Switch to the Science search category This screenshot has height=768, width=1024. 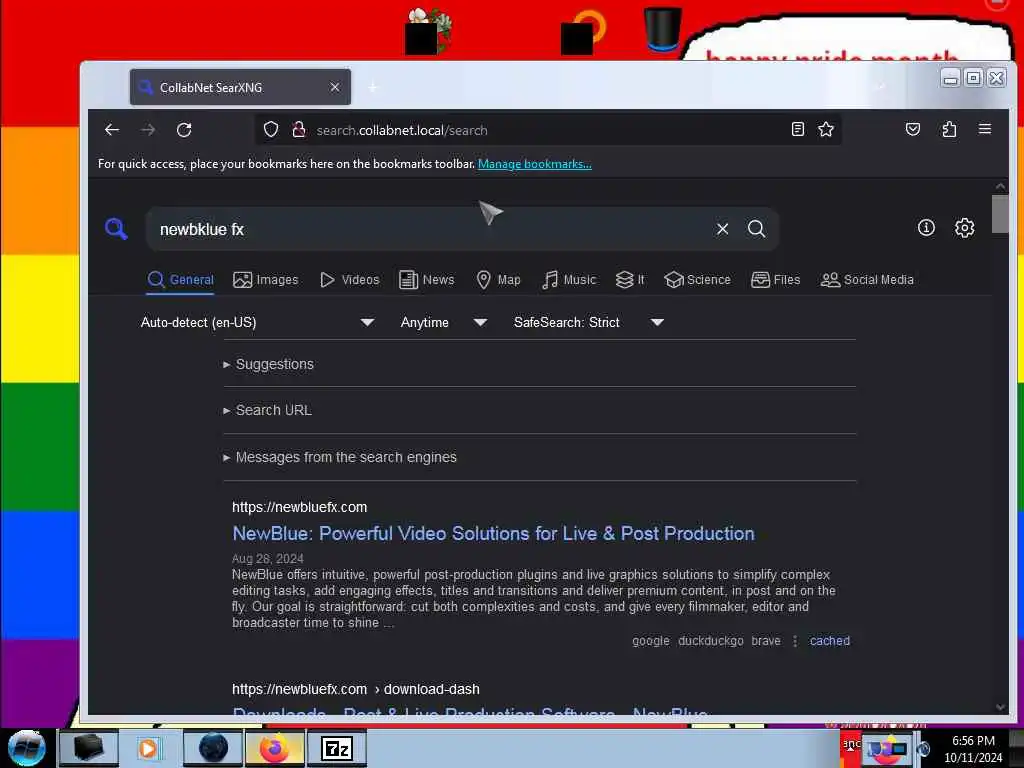tap(697, 280)
